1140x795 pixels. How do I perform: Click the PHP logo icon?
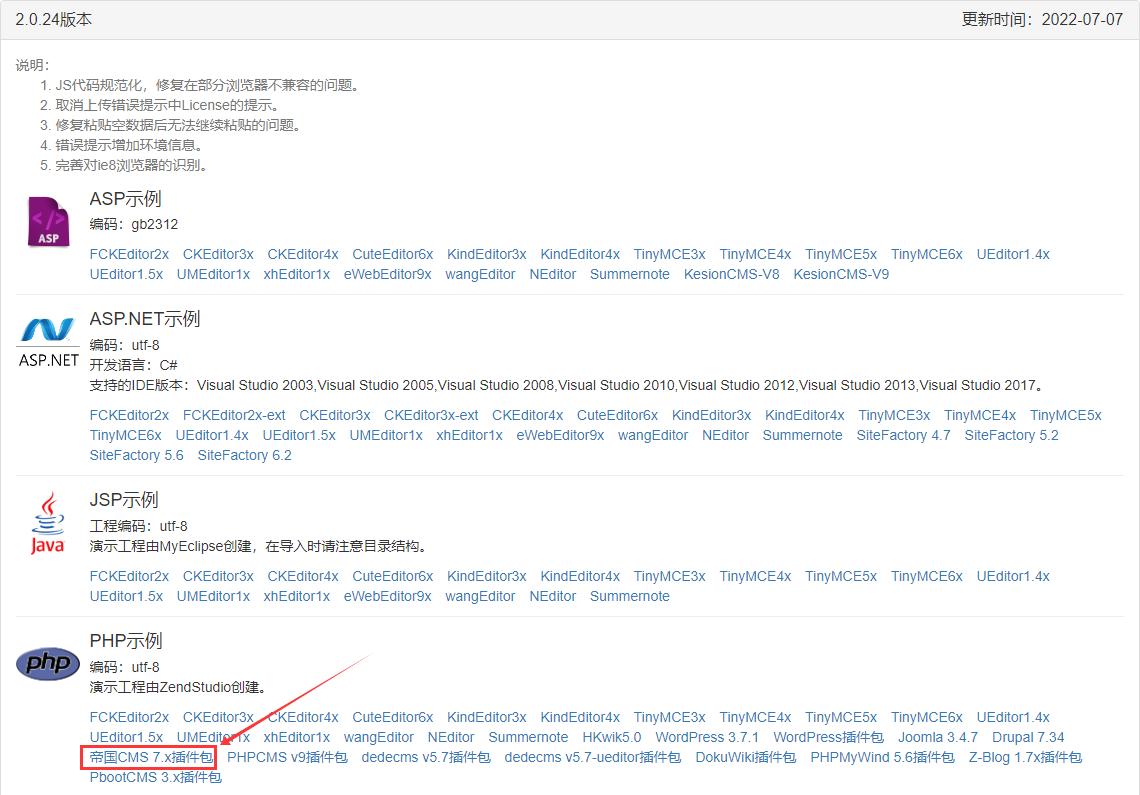coord(48,663)
